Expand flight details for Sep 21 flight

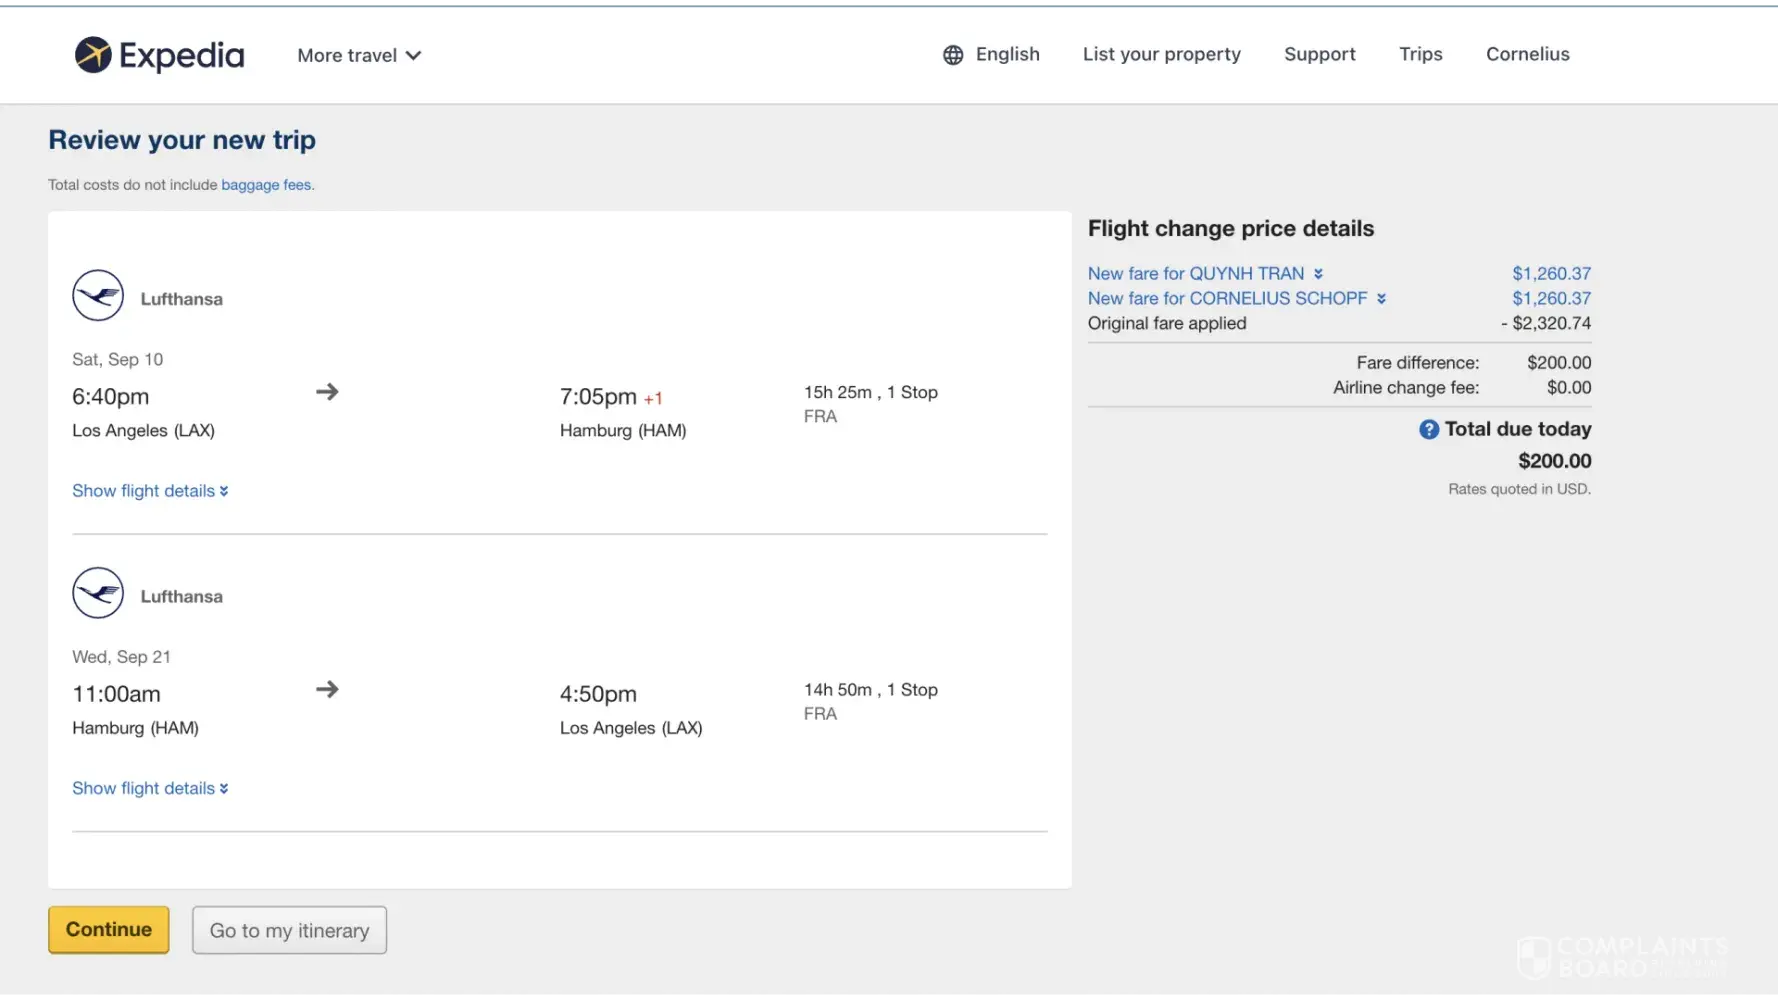point(150,788)
